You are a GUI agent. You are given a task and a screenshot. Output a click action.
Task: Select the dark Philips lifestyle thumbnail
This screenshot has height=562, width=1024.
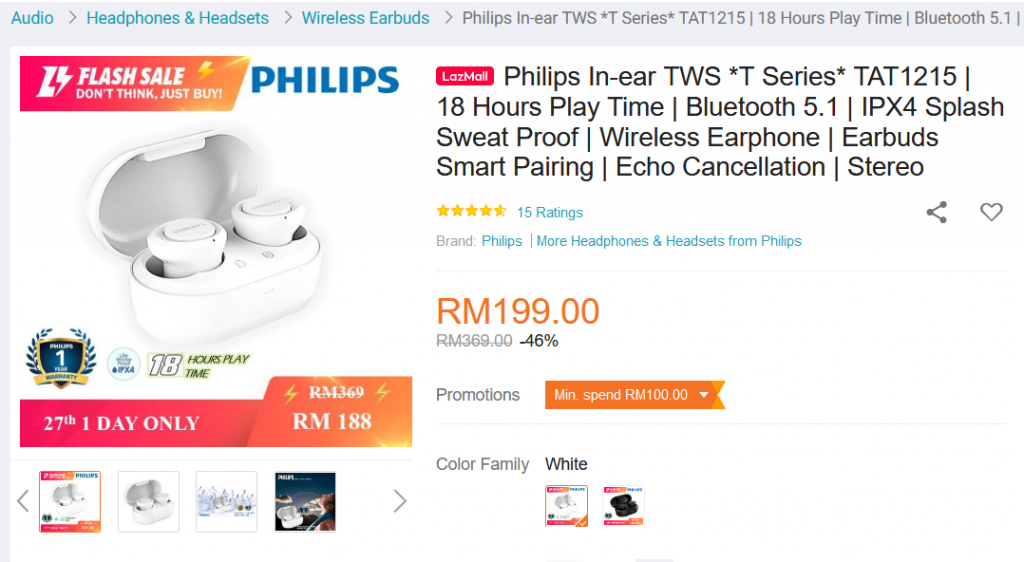(x=305, y=501)
